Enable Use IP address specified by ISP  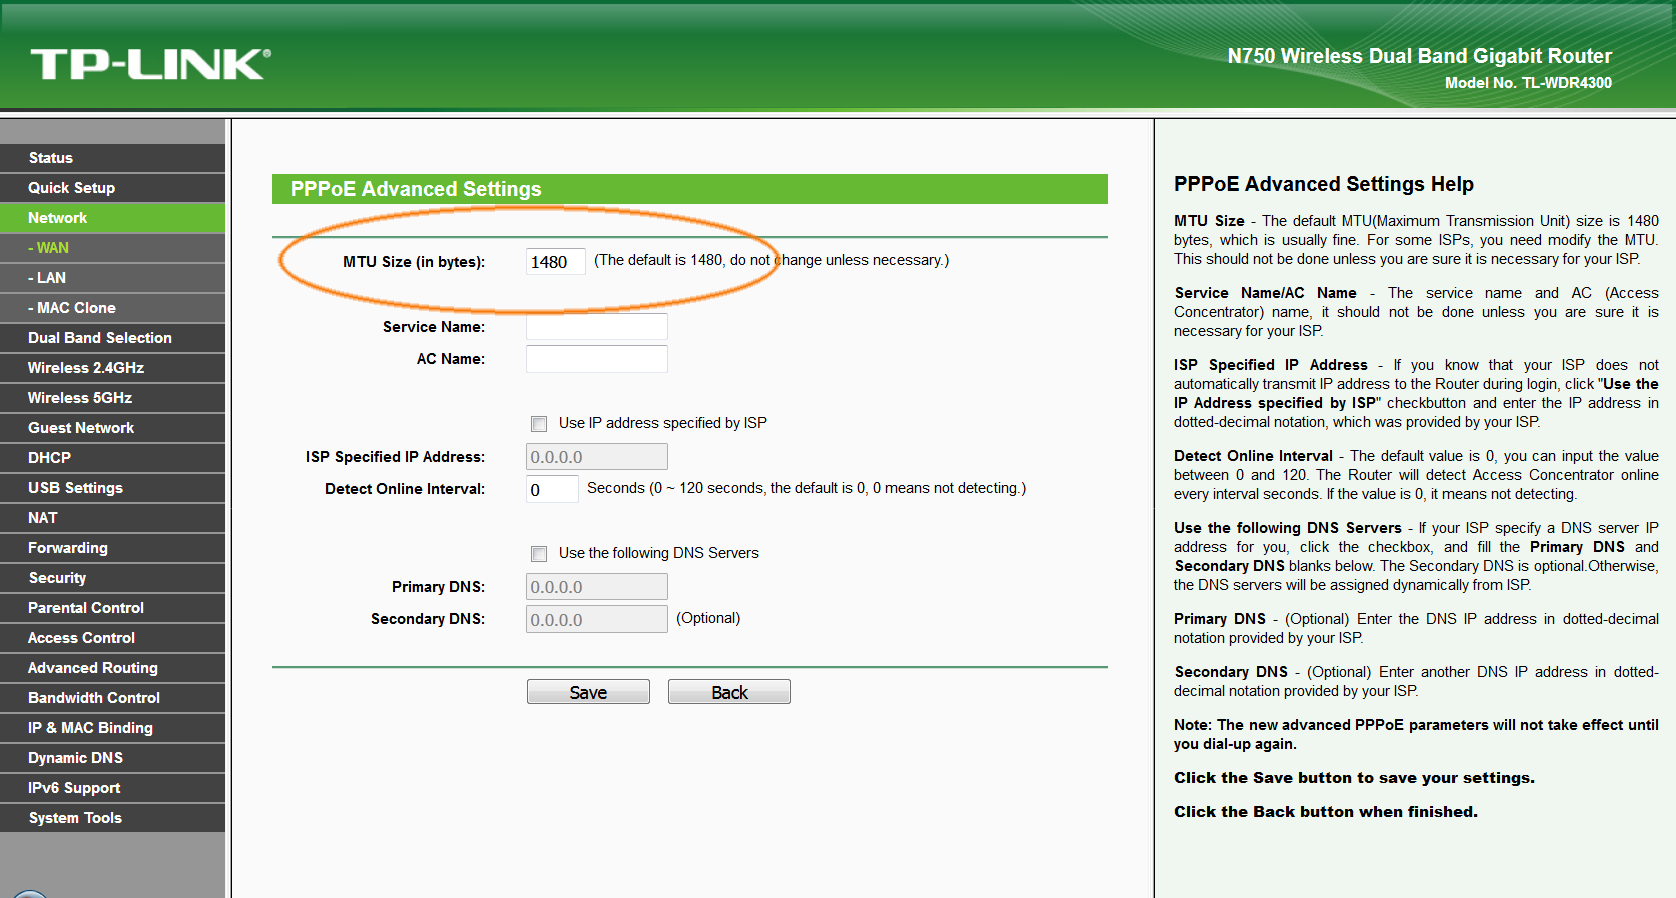pyautogui.click(x=539, y=424)
